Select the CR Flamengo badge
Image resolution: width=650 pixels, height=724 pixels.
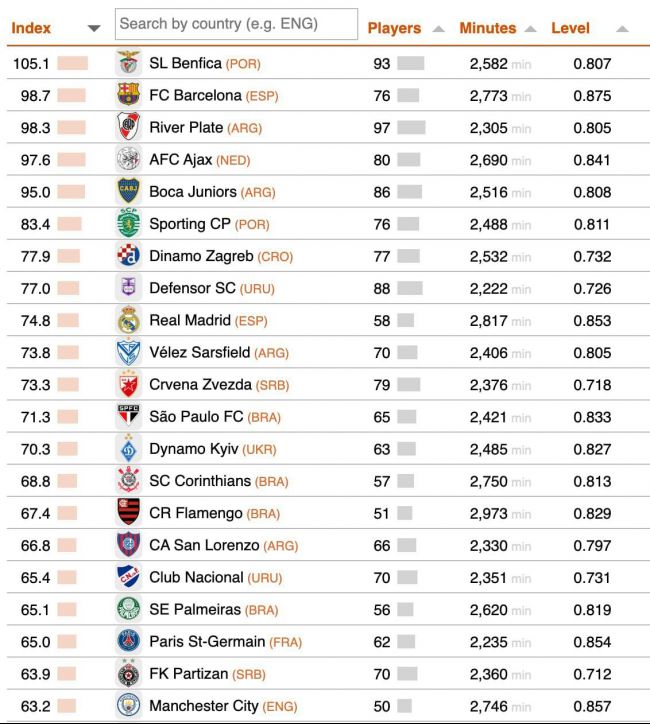tap(128, 513)
